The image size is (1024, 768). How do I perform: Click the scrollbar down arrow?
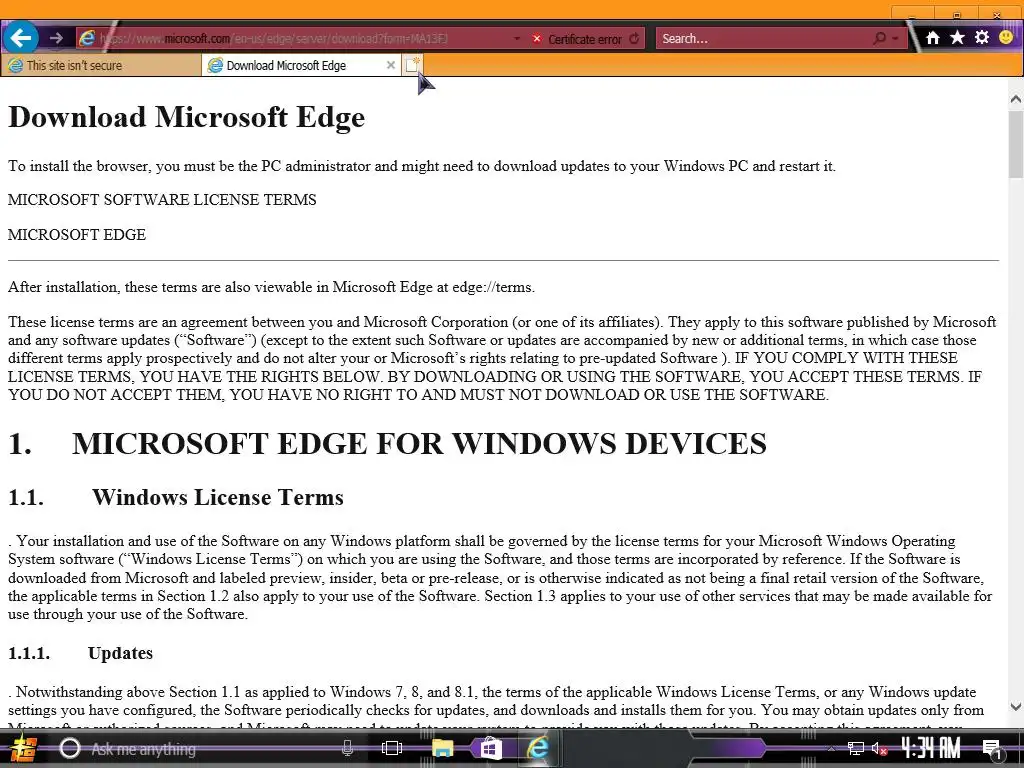[1016, 707]
